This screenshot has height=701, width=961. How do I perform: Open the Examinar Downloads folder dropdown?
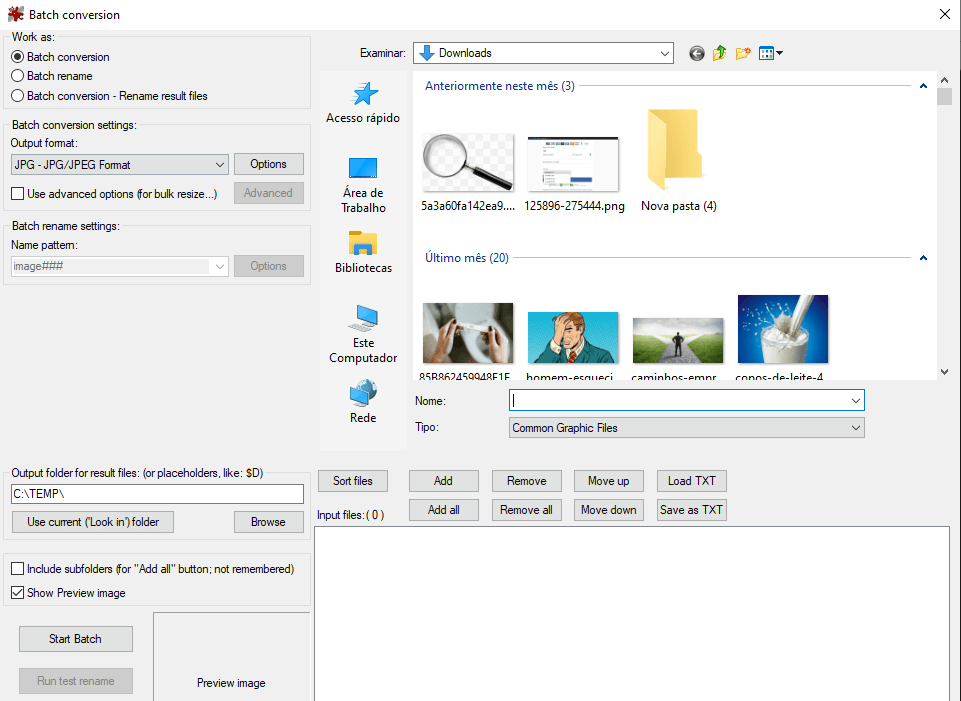click(x=544, y=53)
